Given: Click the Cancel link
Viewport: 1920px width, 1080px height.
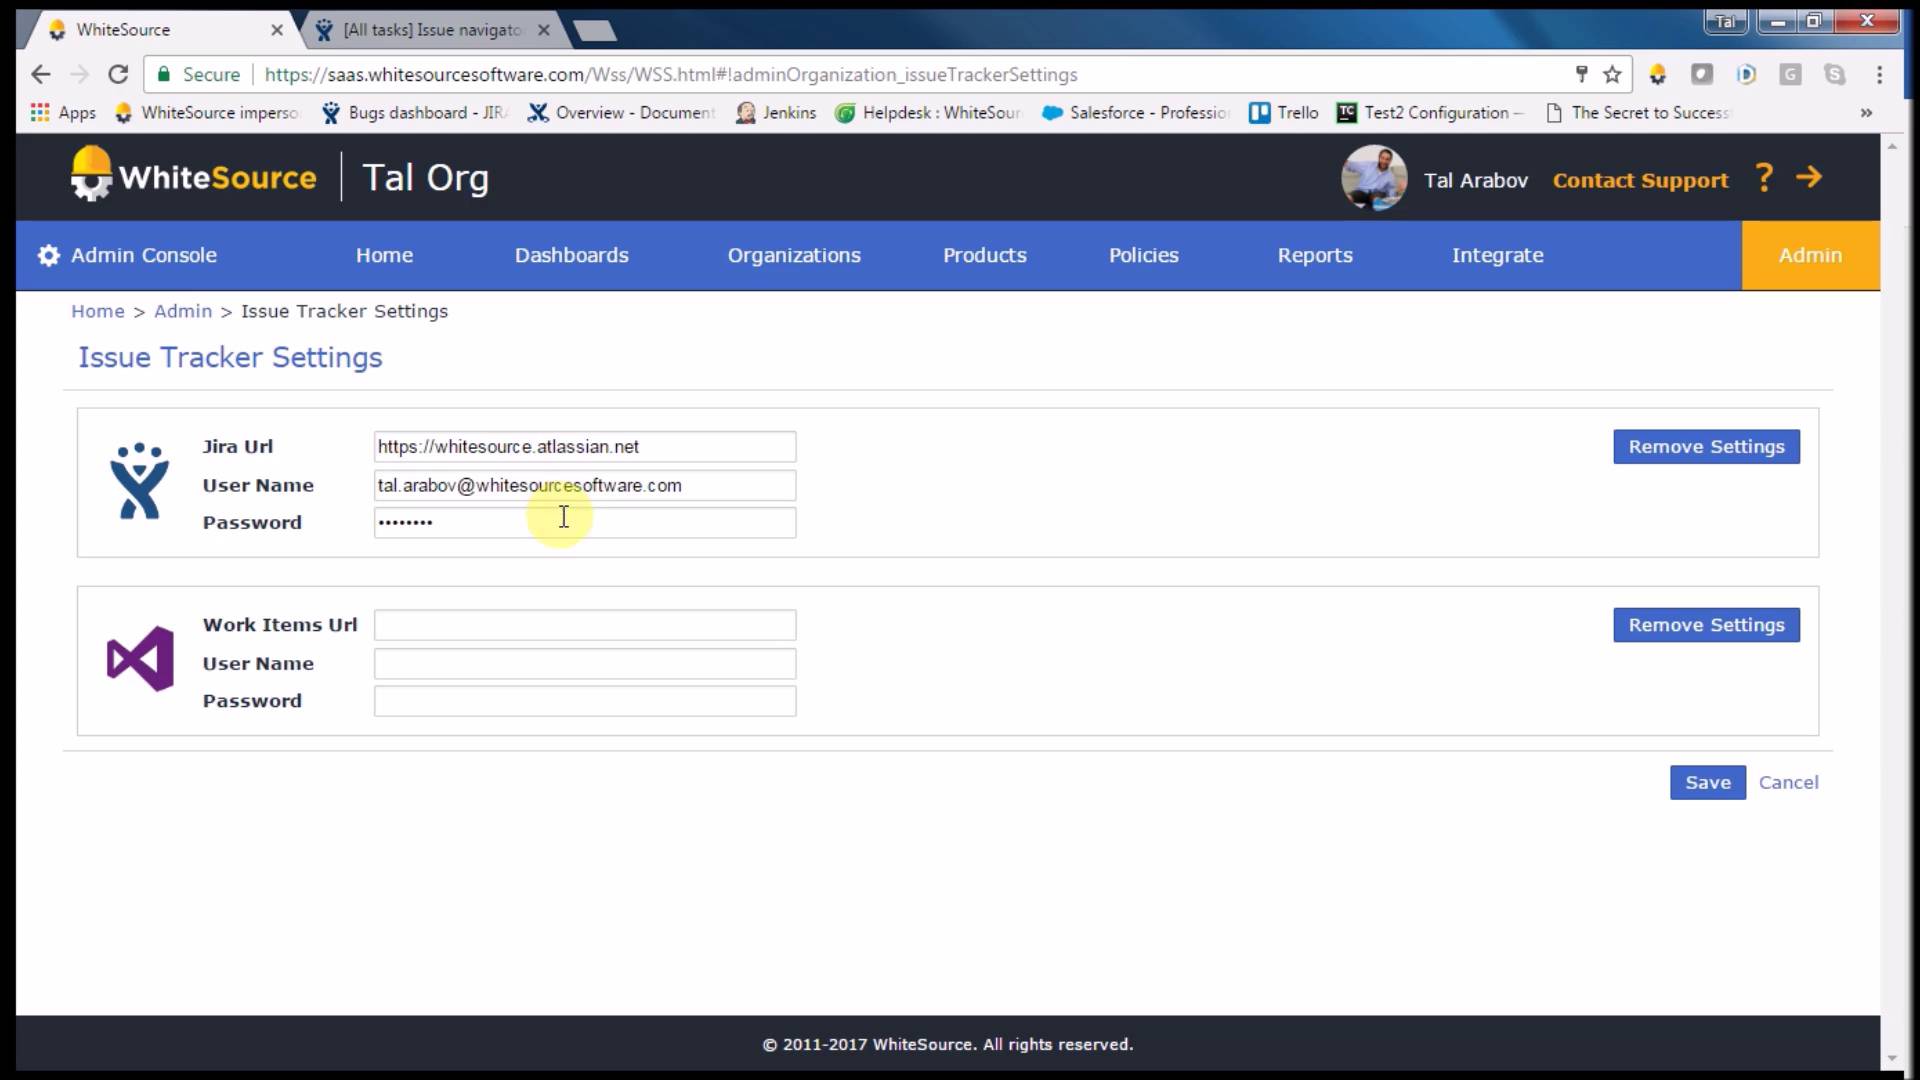Looking at the screenshot, I should 1788,782.
